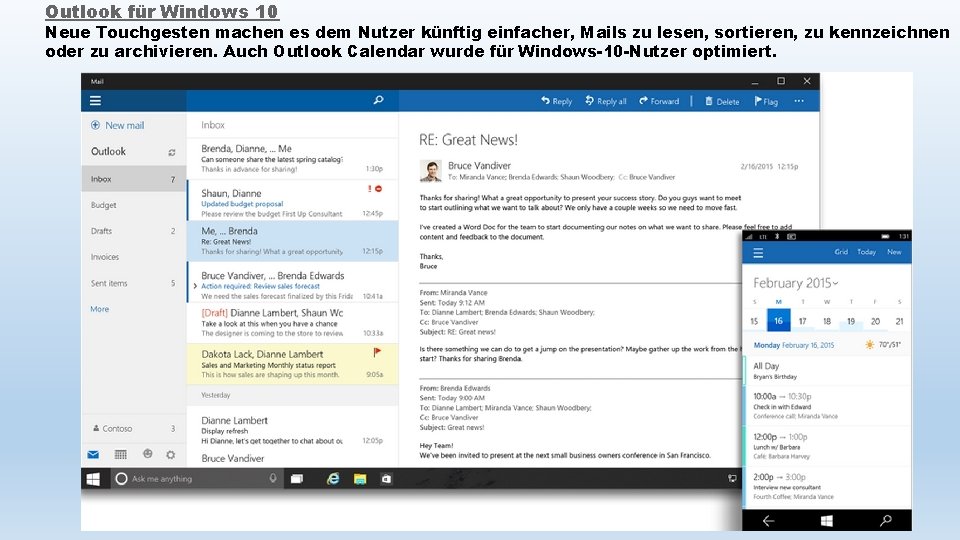960x540 pixels.
Task: Click the Windows Start button
Action: tap(93, 479)
